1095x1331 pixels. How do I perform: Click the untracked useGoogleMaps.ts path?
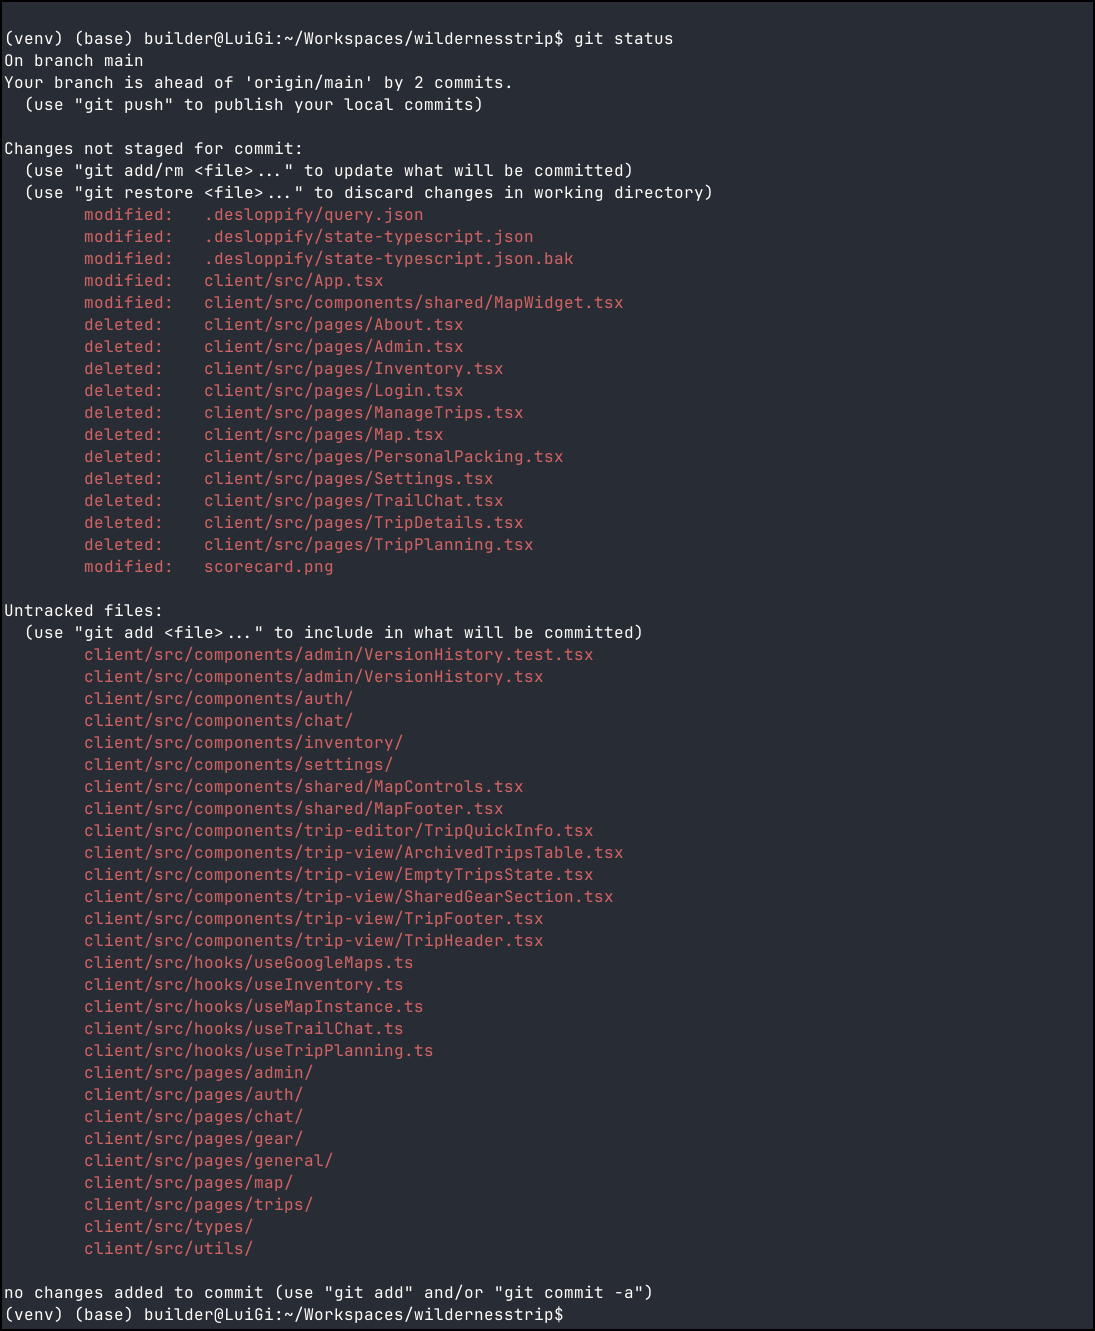[x=248, y=963]
